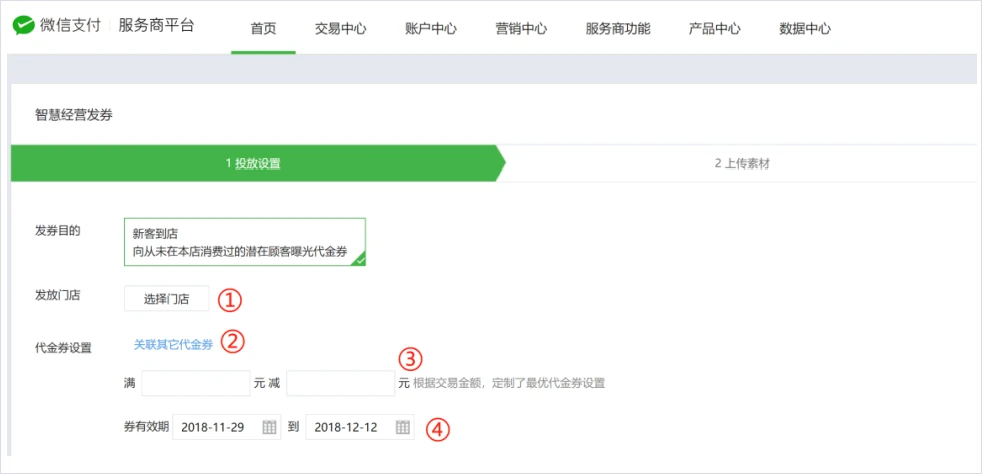Open the end date calendar picker icon
This screenshot has height=474, width=982.
tap(402, 427)
